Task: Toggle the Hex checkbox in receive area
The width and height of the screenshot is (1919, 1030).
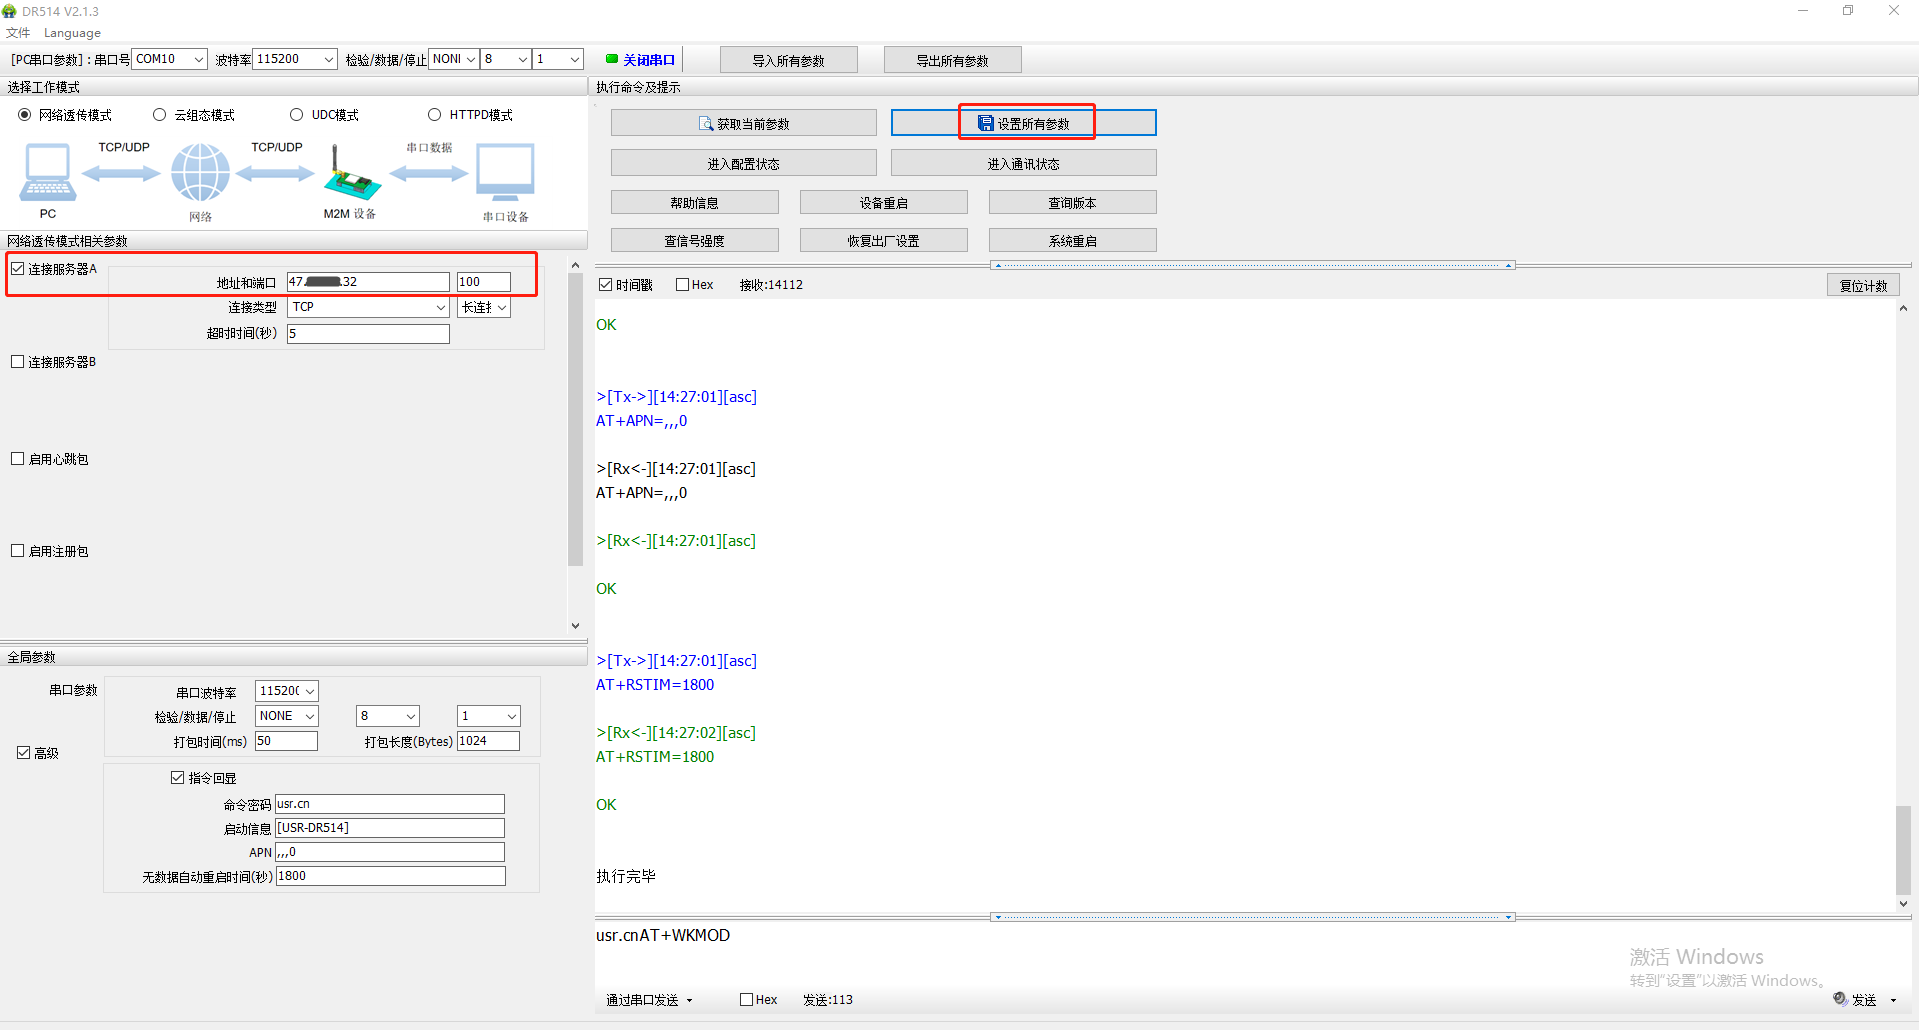Action: (x=683, y=285)
